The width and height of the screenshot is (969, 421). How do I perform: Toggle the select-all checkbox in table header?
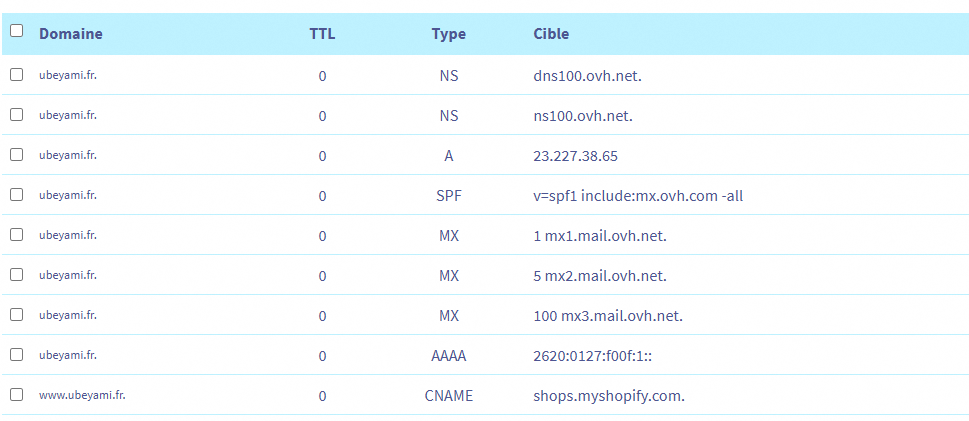tap(16, 31)
